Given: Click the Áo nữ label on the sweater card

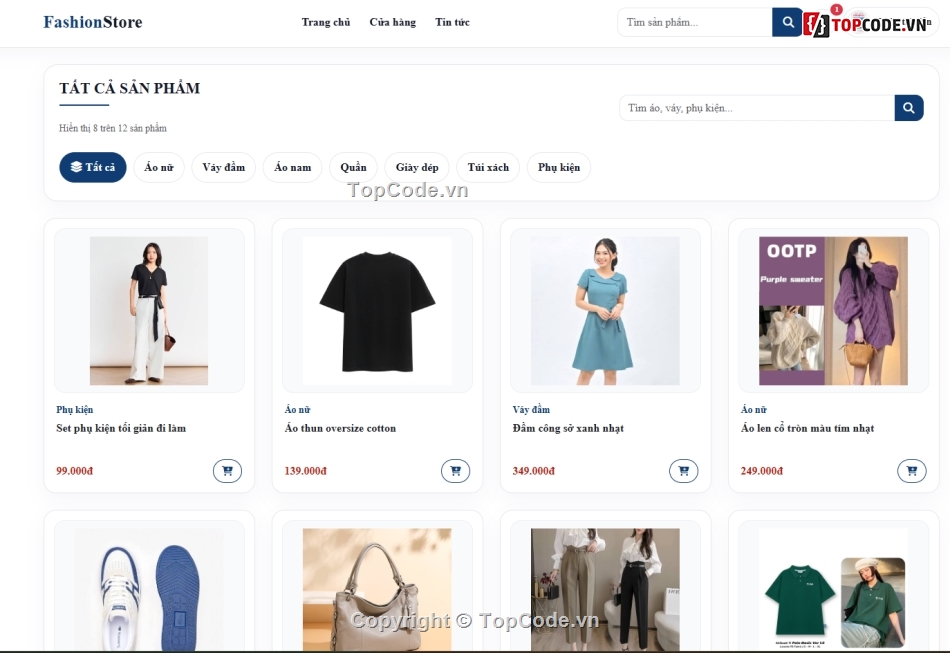Looking at the screenshot, I should [x=754, y=409].
